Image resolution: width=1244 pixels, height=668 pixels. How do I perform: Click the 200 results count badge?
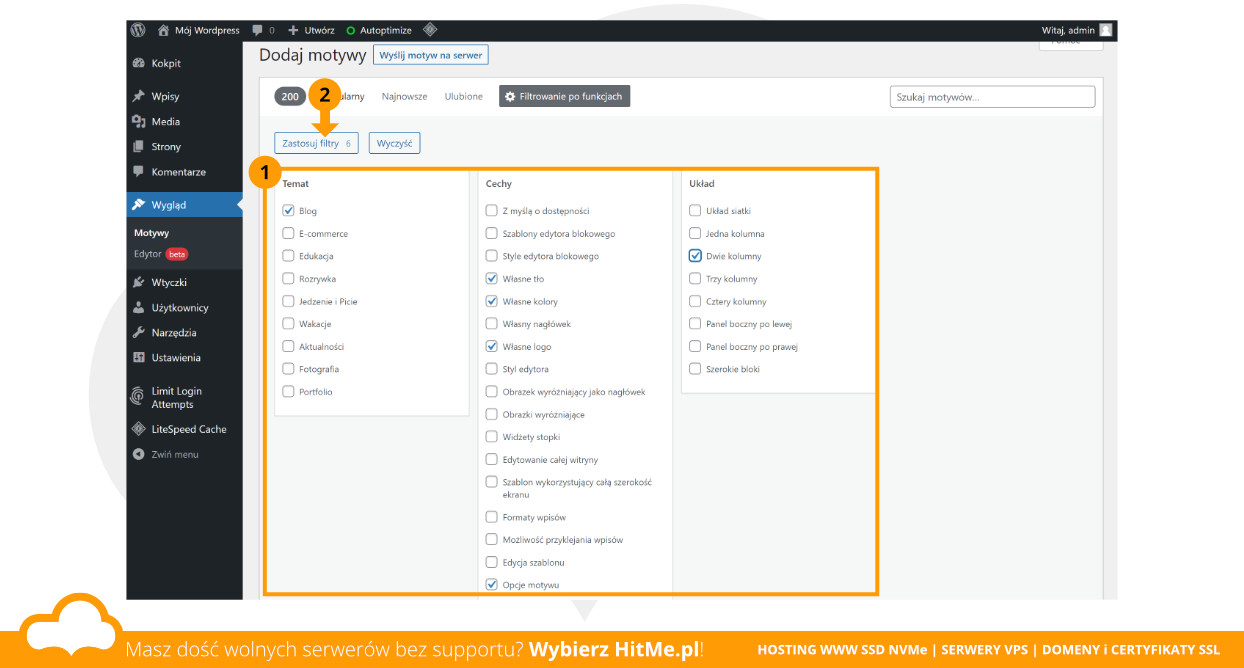coord(290,97)
